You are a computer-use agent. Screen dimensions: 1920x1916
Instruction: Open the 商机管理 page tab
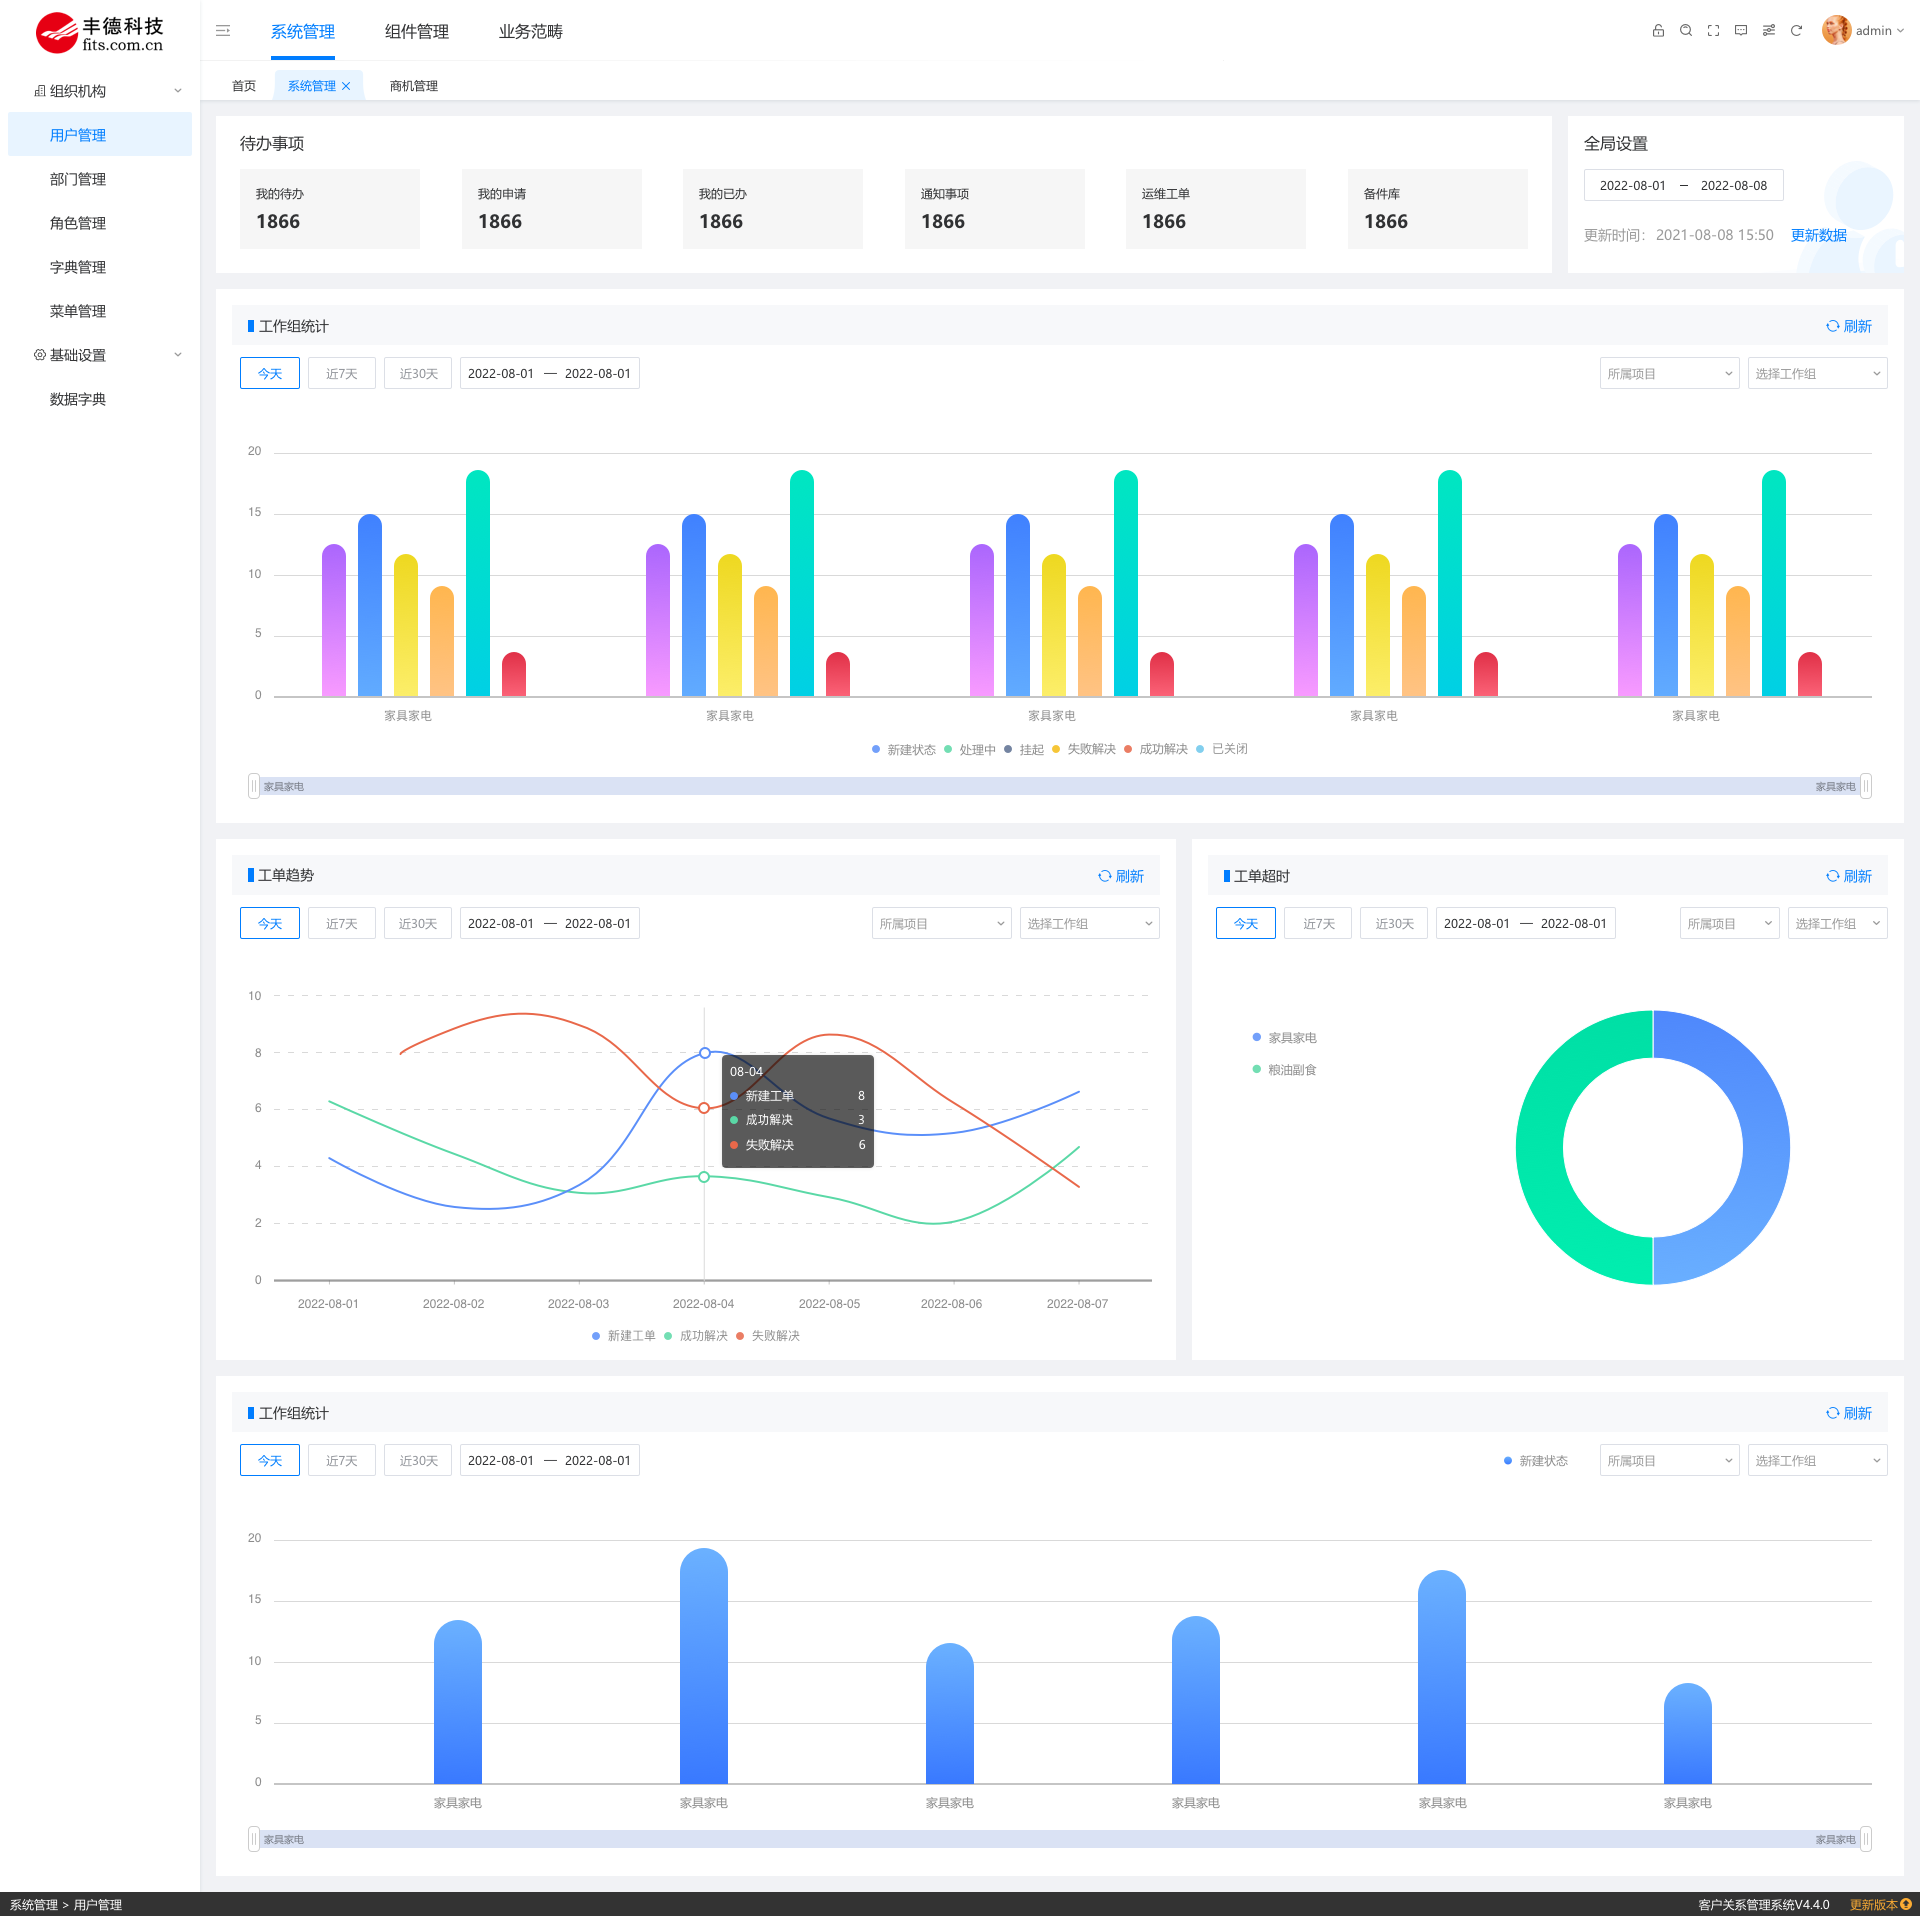click(x=414, y=86)
